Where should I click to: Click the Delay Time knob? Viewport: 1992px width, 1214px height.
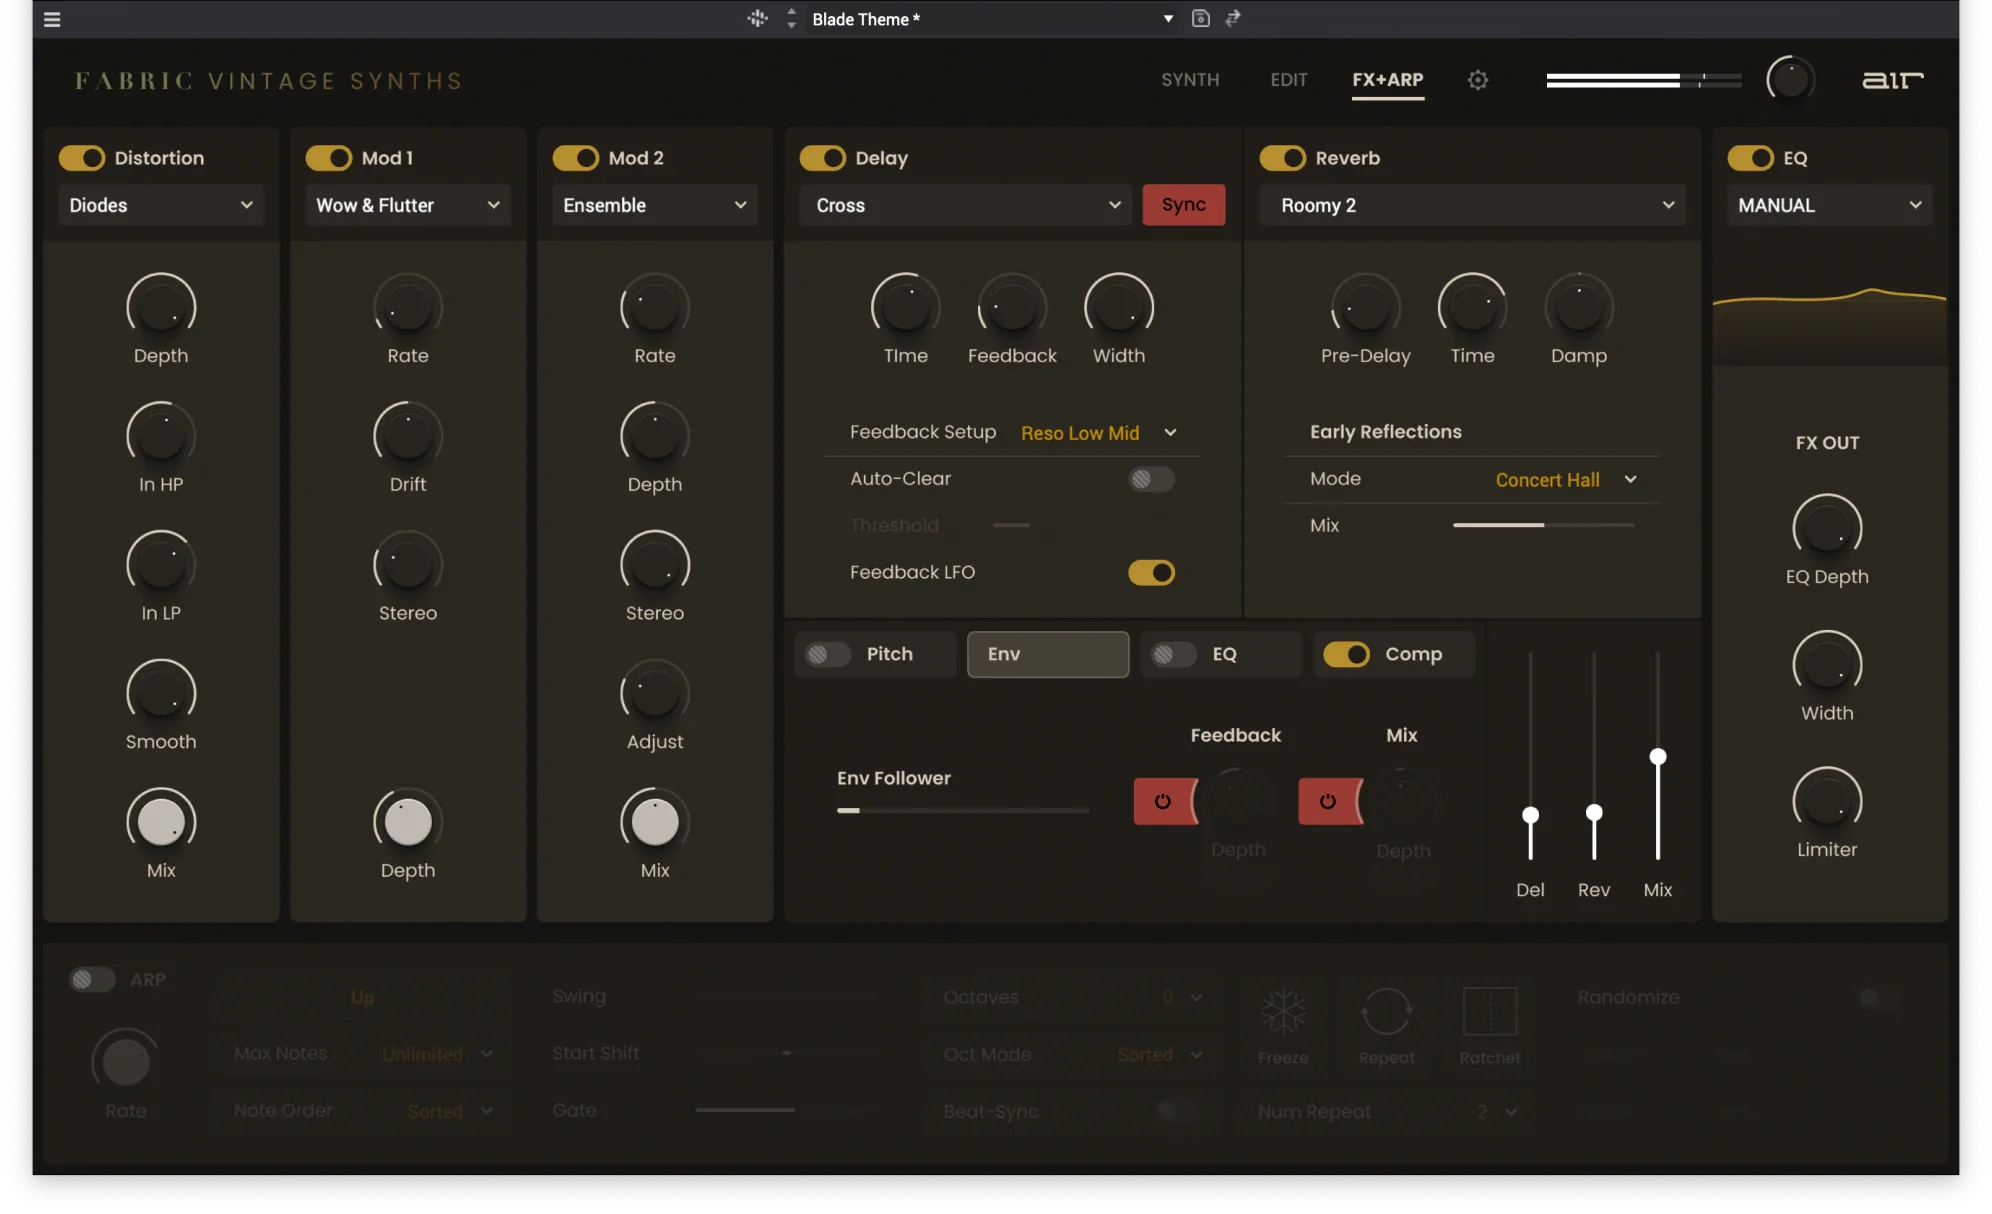point(906,307)
